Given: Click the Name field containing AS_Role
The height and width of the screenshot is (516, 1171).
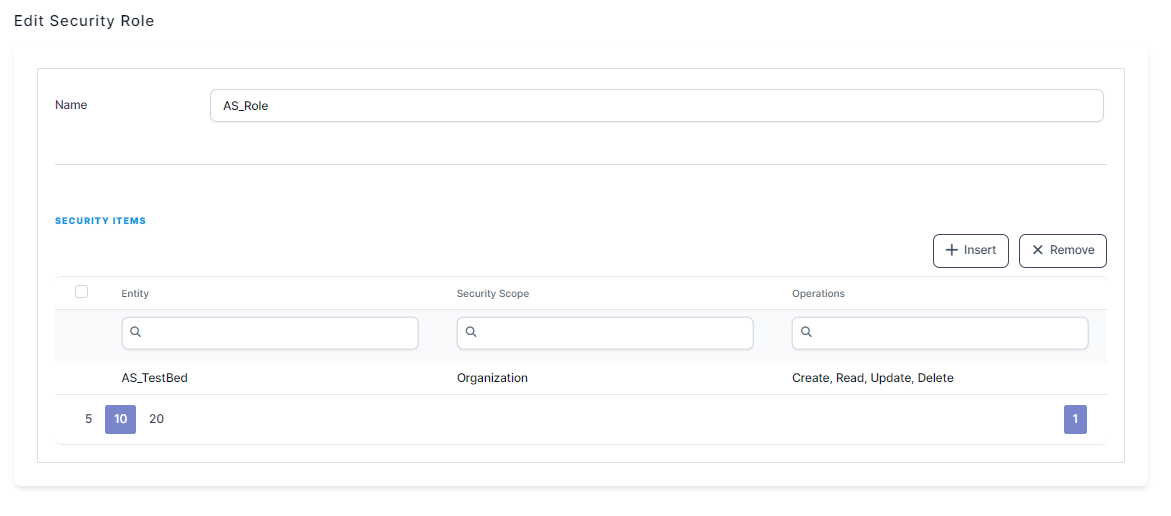Looking at the screenshot, I should (656, 106).
